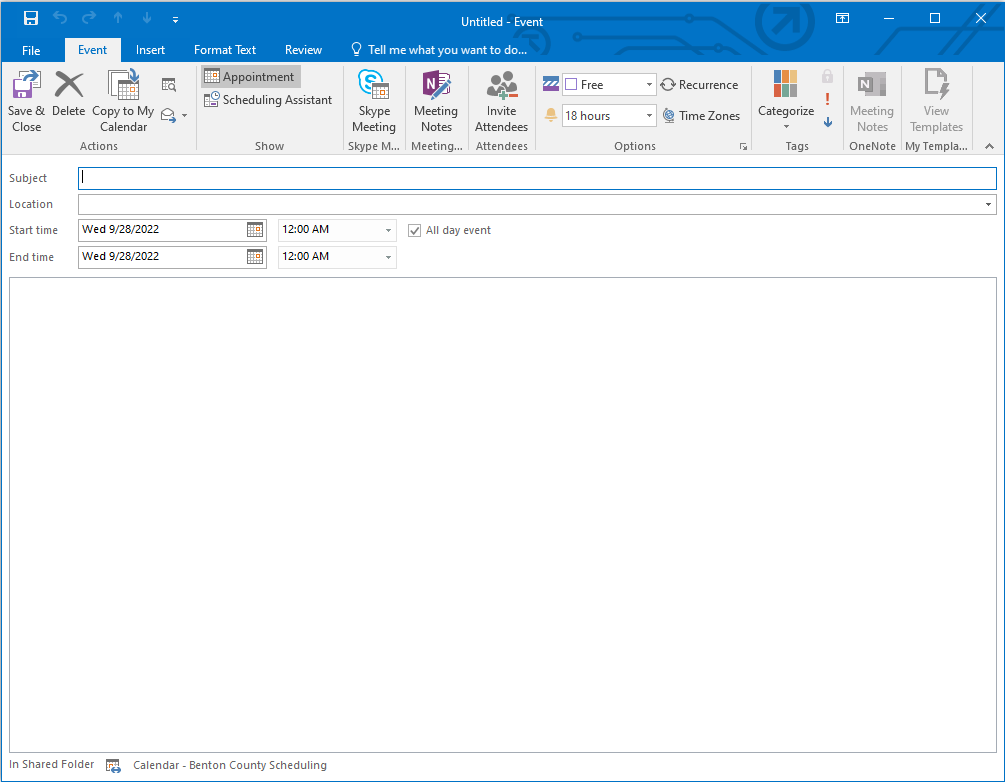Expand the Show As Free dropdown
Screen dimensions: 1005x782
coord(648,85)
